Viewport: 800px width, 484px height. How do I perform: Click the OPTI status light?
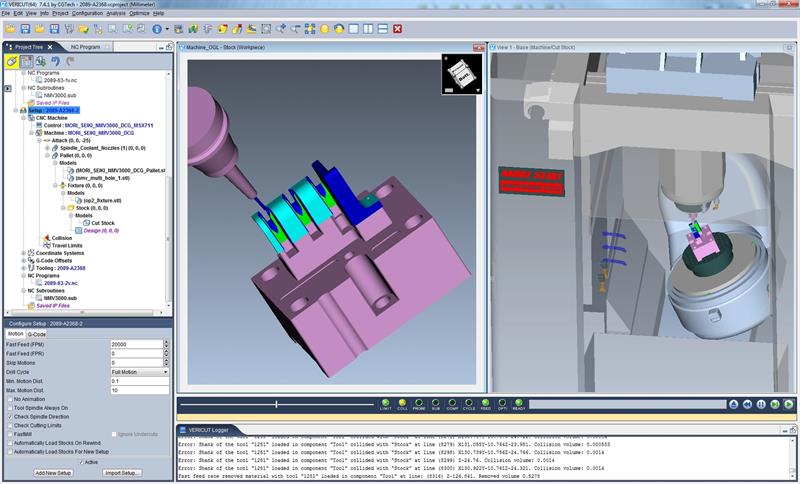(502, 403)
